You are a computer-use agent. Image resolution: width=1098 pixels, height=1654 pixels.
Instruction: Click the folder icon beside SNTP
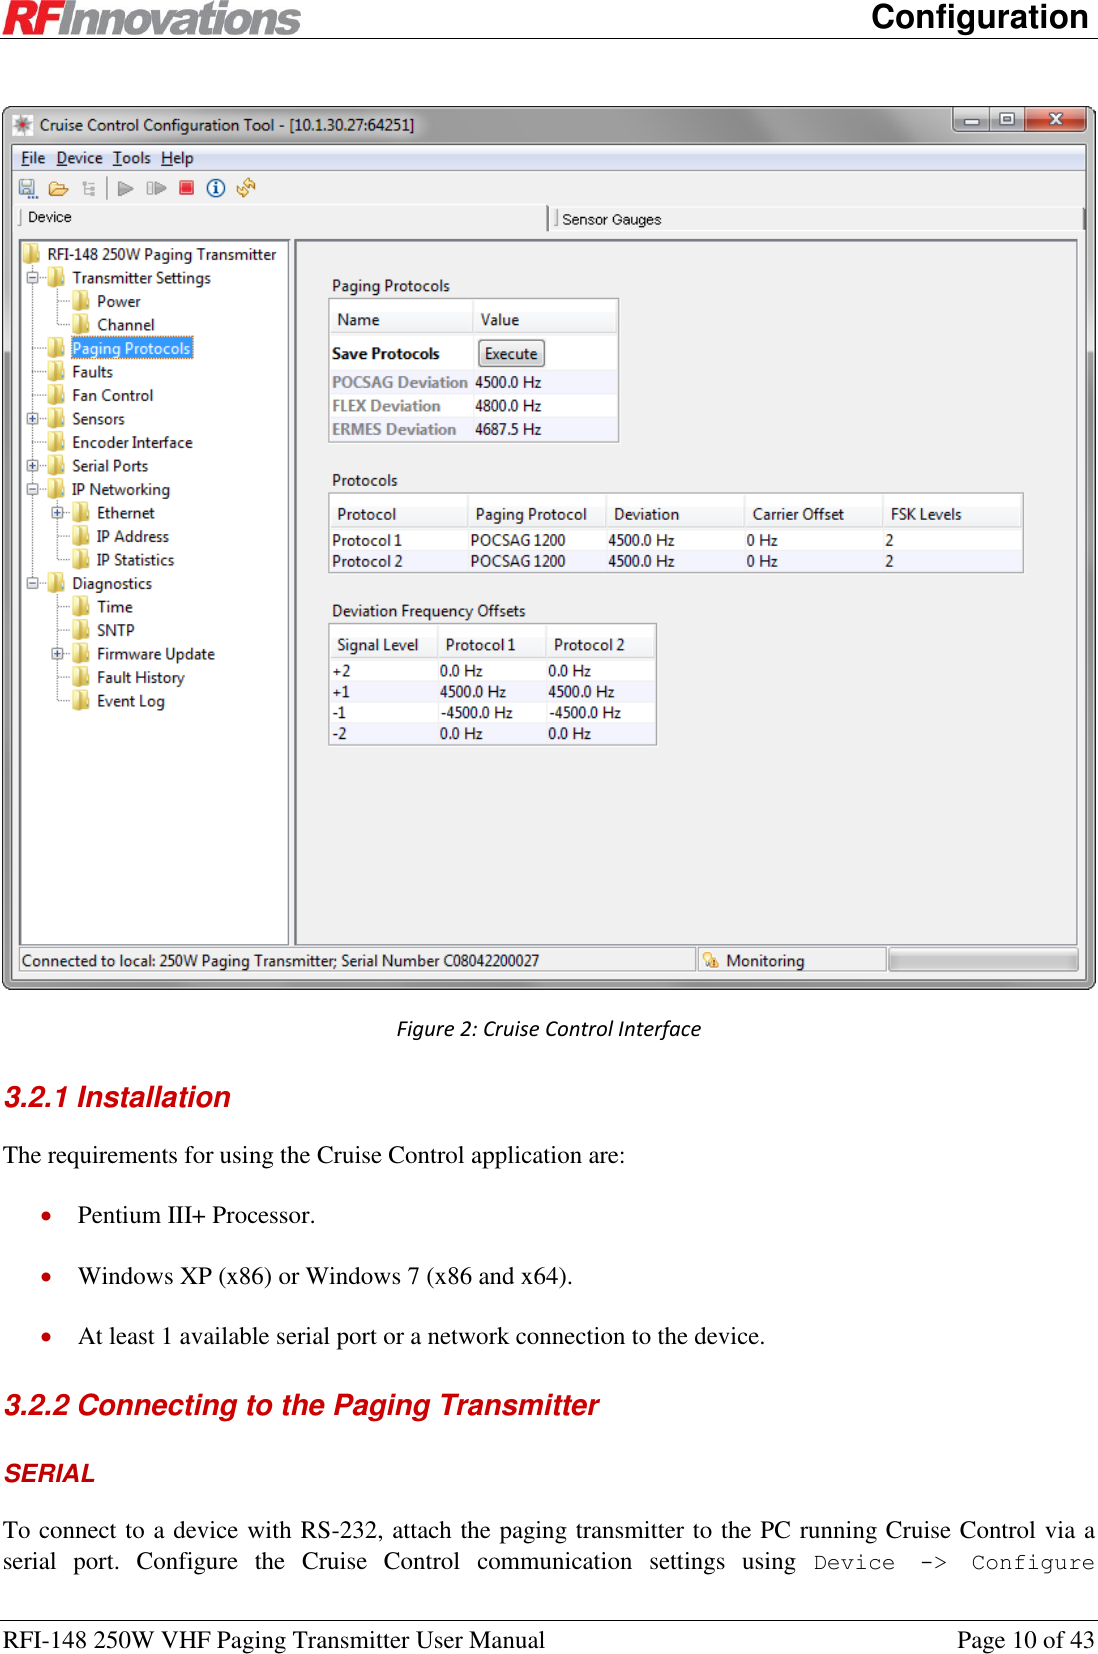[82, 630]
